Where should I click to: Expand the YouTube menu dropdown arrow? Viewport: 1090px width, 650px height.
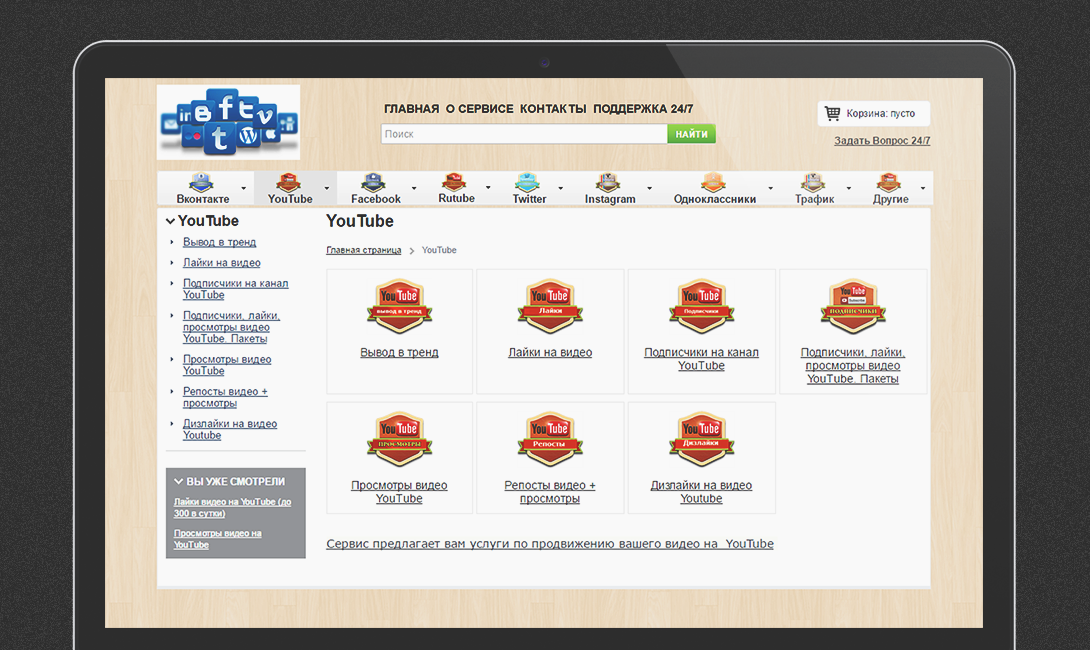click(x=327, y=188)
